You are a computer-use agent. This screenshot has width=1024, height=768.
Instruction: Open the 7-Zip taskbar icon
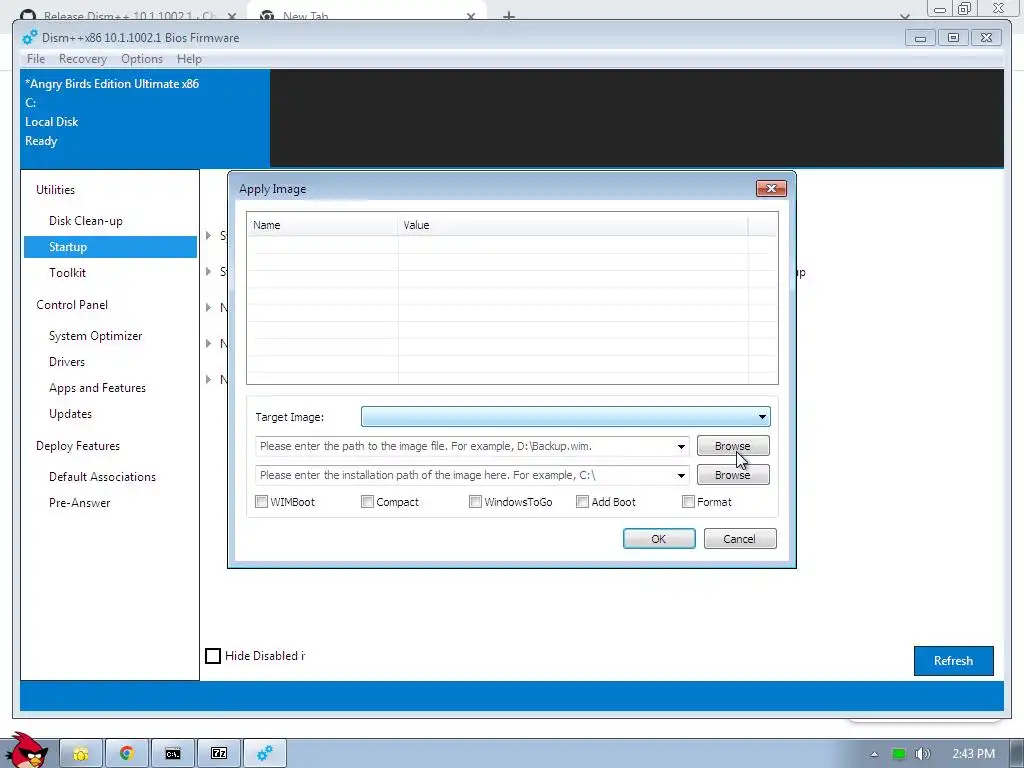(x=219, y=754)
